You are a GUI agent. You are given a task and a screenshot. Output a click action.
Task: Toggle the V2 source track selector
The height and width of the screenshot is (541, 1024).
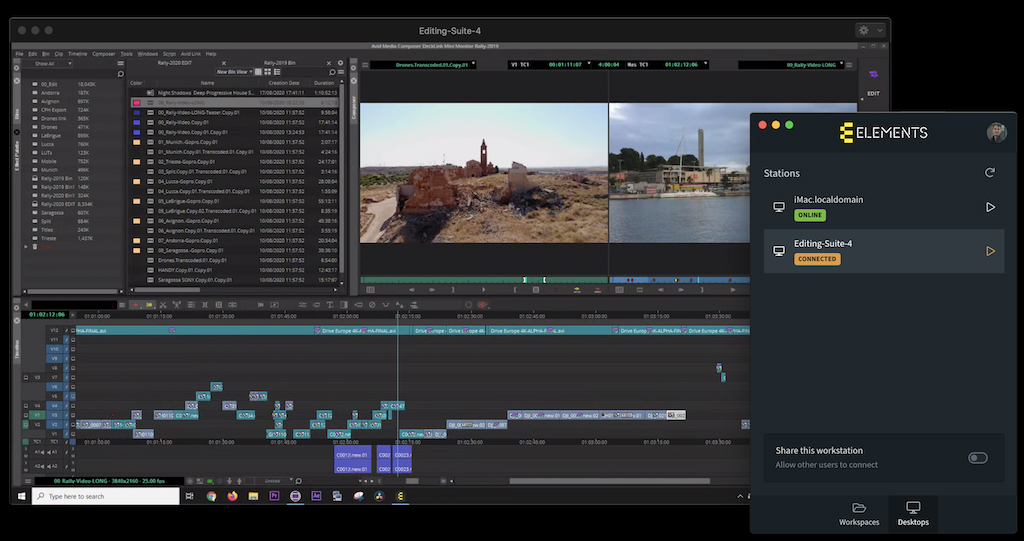pos(37,424)
